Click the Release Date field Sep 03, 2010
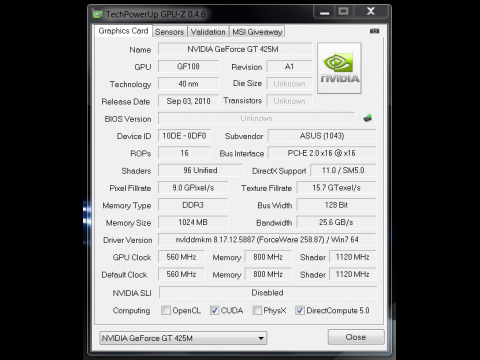Screen dimensions: 480x360 [x=188, y=101]
